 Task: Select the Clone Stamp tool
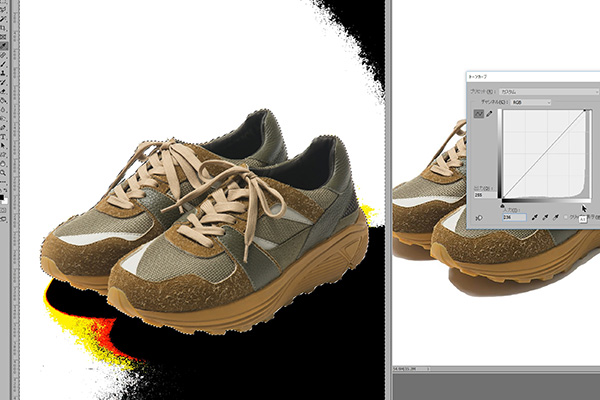point(3,73)
